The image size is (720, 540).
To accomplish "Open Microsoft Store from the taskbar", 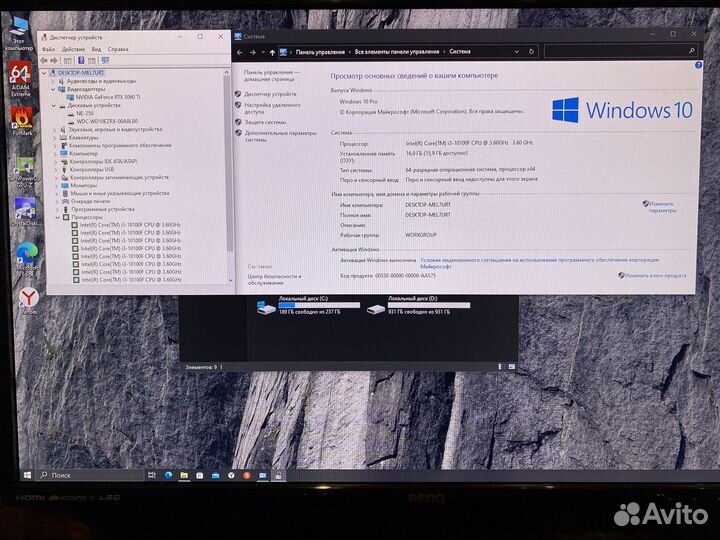I will point(199,476).
